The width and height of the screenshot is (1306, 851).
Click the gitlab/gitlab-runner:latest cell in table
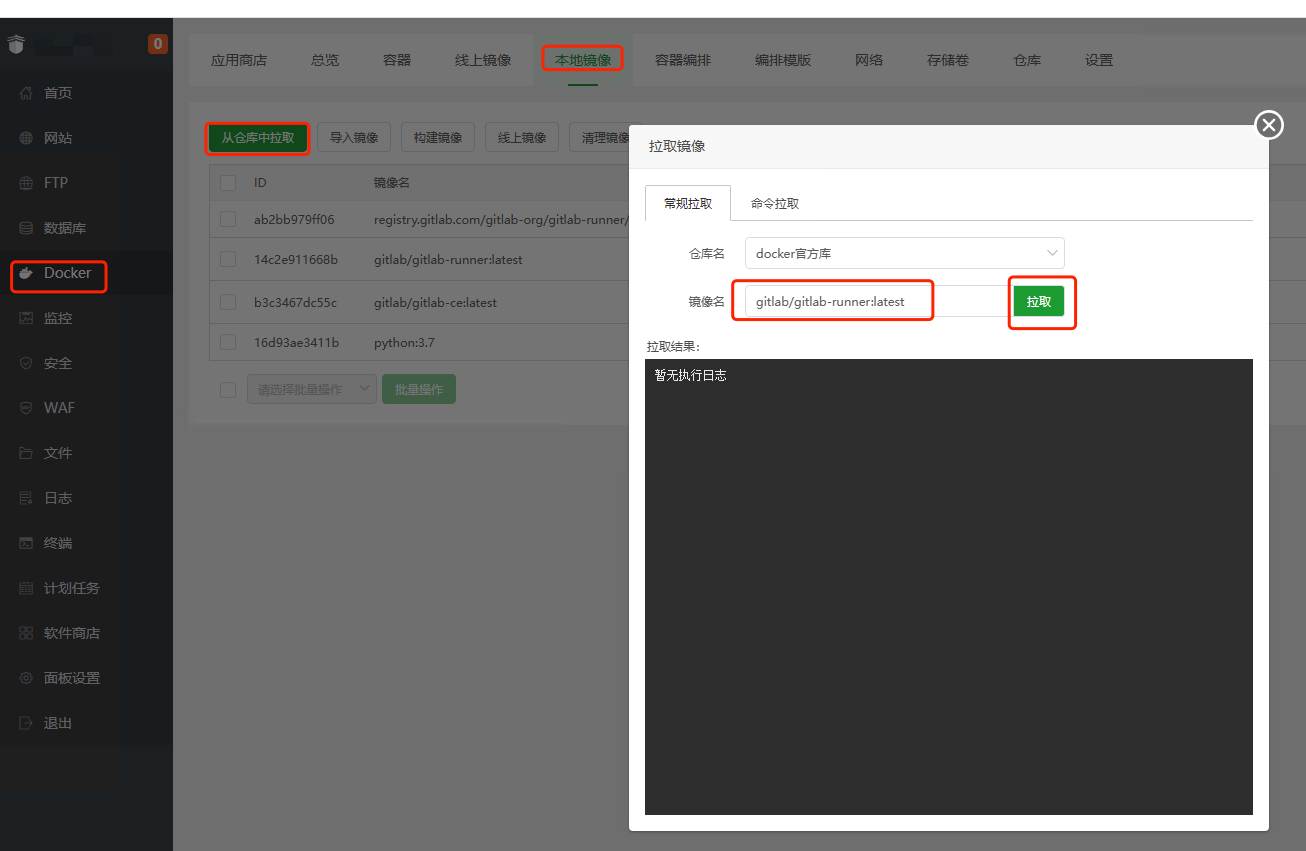coord(448,260)
